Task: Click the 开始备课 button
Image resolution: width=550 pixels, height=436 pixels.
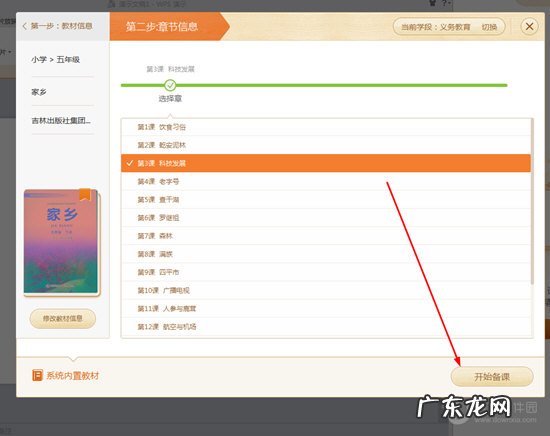Action: point(492,377)
